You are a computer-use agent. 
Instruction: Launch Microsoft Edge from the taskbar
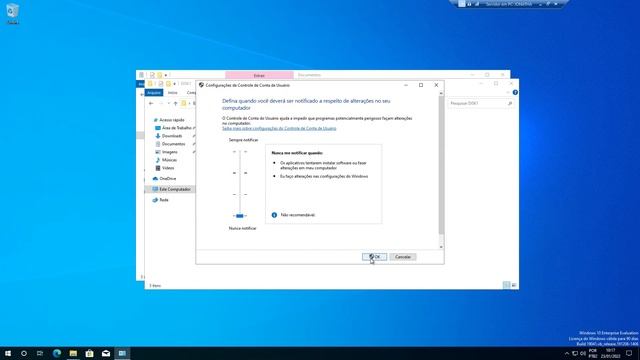tap(57, 353)
